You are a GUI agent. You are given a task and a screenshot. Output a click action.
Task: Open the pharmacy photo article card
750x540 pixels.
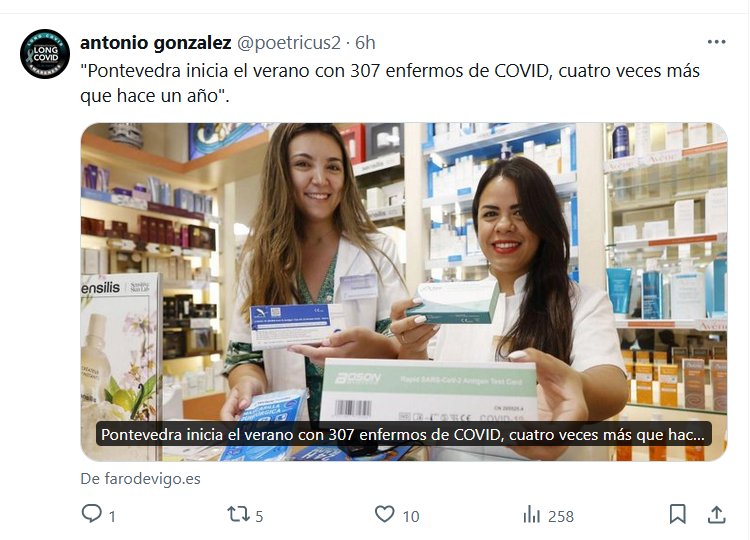(404, 292)
